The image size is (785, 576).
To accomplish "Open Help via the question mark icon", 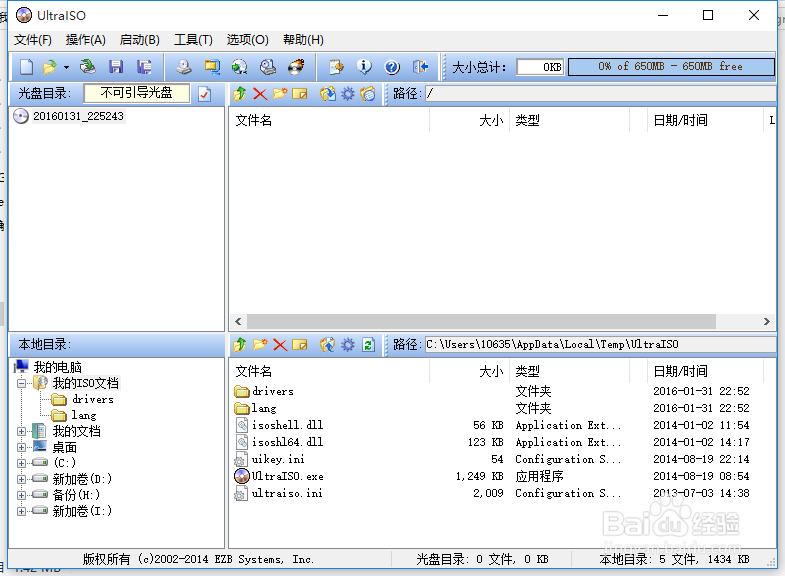I will click(x=392, y=67).
